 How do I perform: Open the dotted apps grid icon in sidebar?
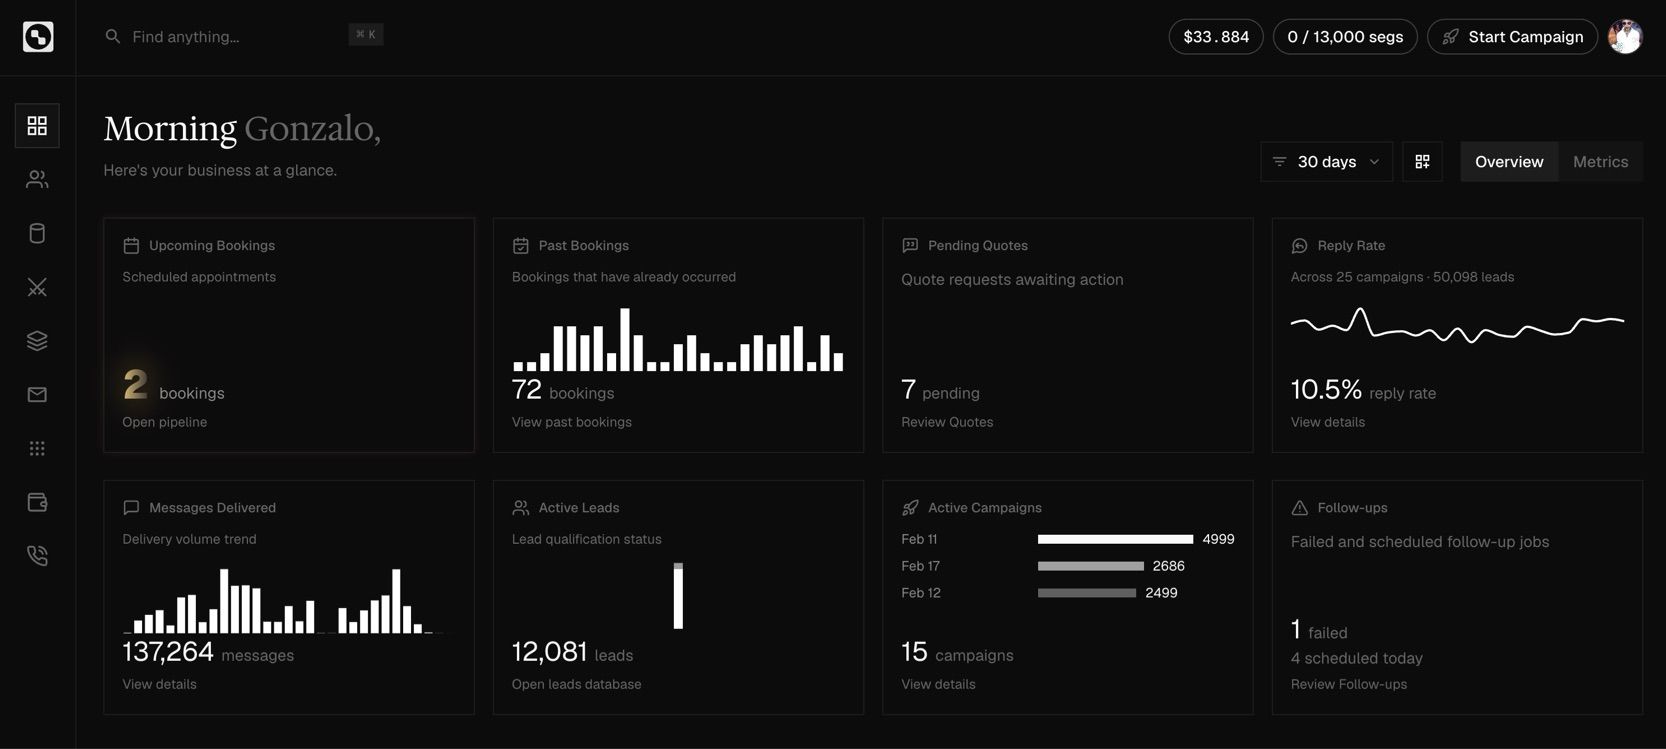pos(37,449)
